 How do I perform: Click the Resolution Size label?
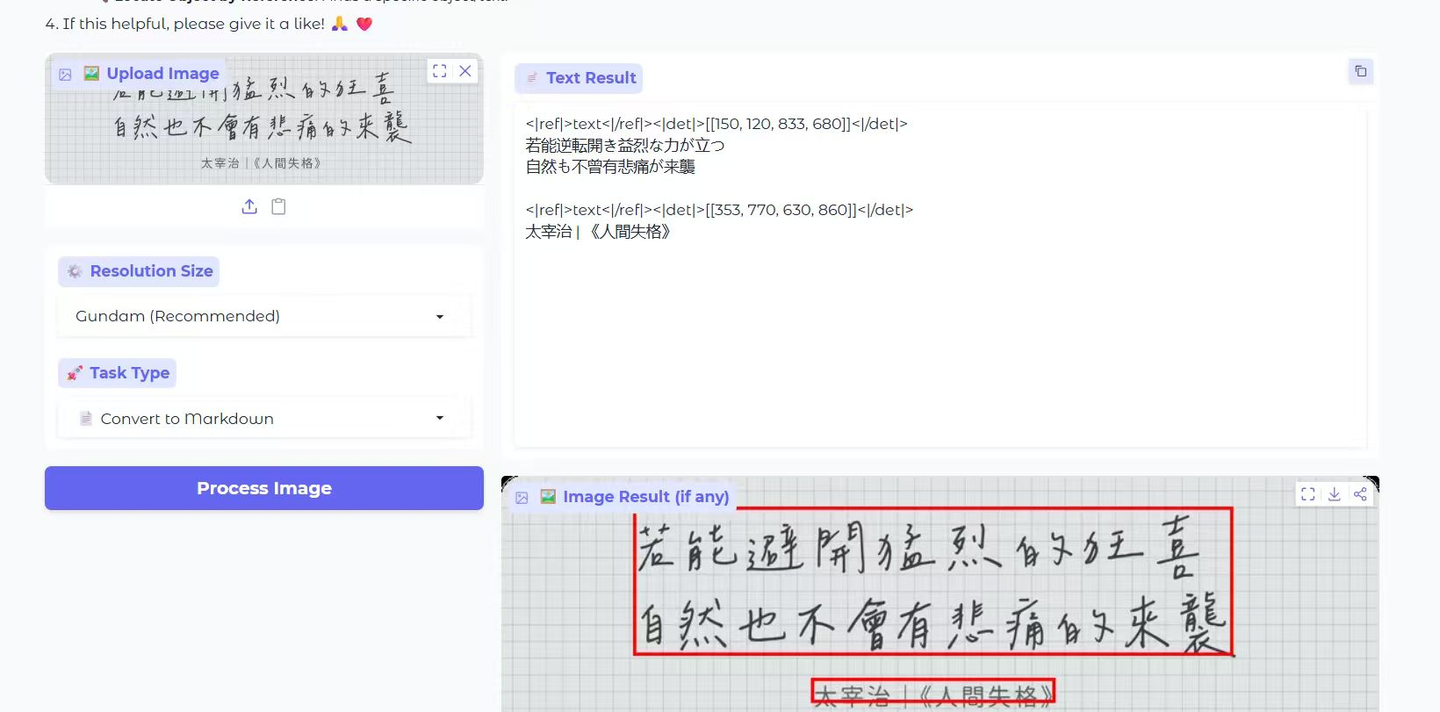139,271
